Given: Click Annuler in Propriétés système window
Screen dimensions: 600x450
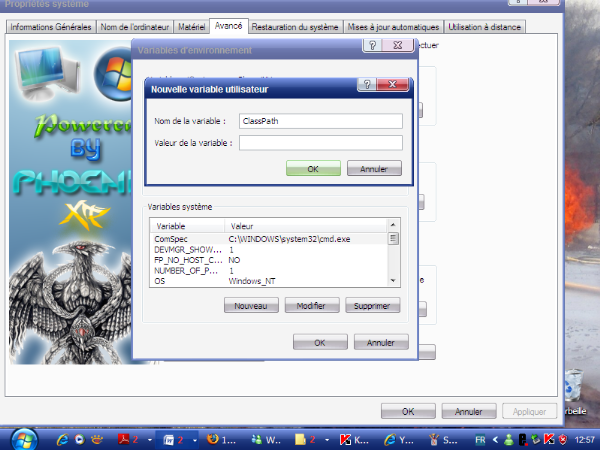Looking at the screenshot, I should coord(469,411).
